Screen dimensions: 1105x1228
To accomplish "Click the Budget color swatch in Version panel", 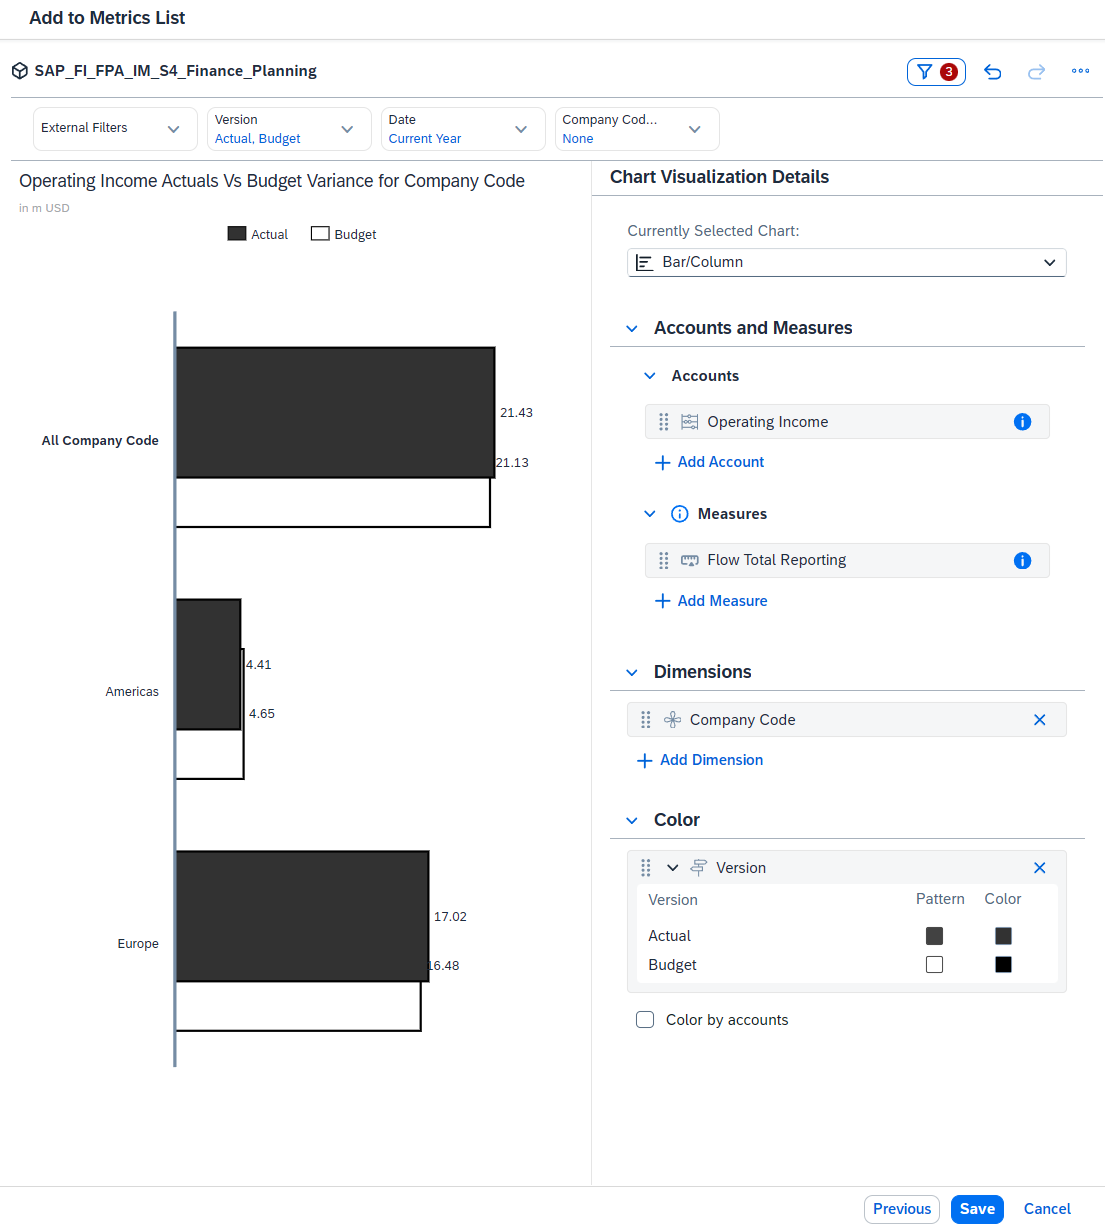I will point(1003,964).
